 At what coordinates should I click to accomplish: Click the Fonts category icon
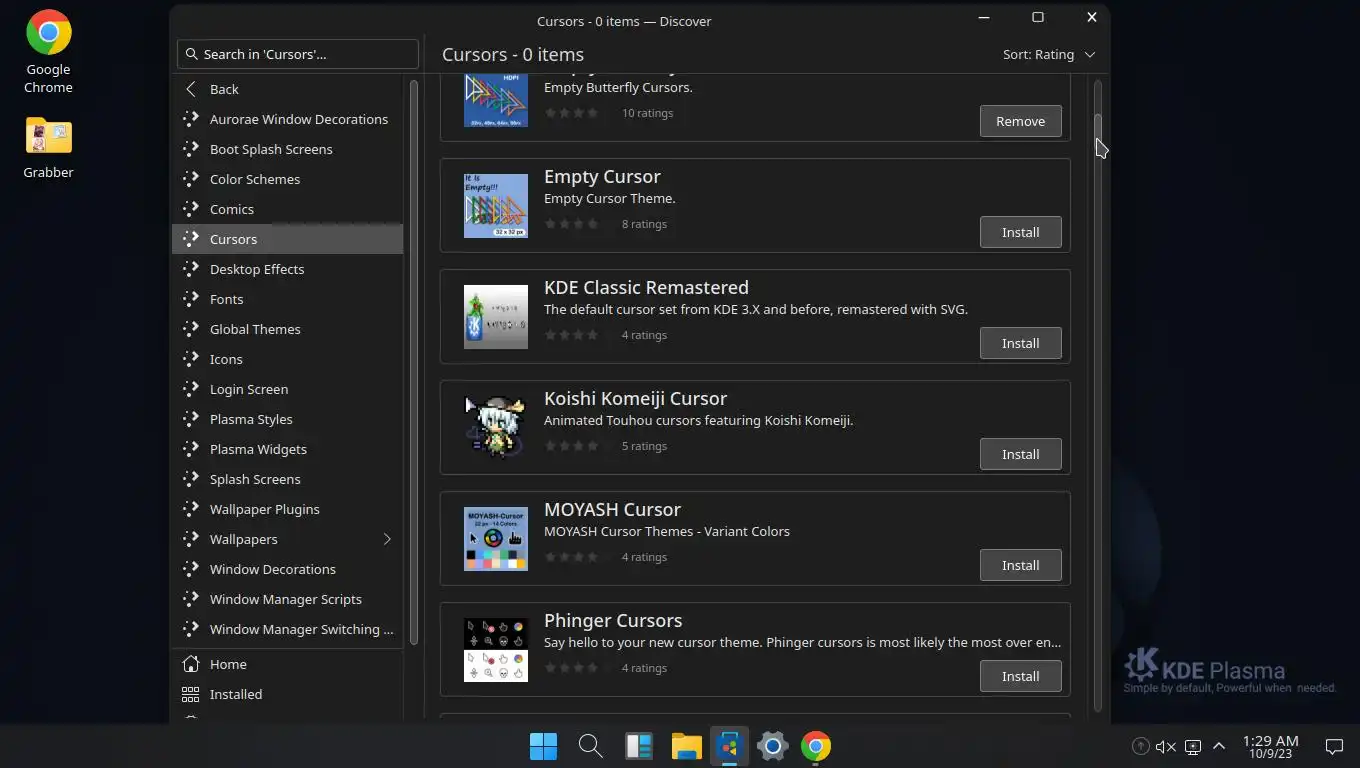point(191,299)
